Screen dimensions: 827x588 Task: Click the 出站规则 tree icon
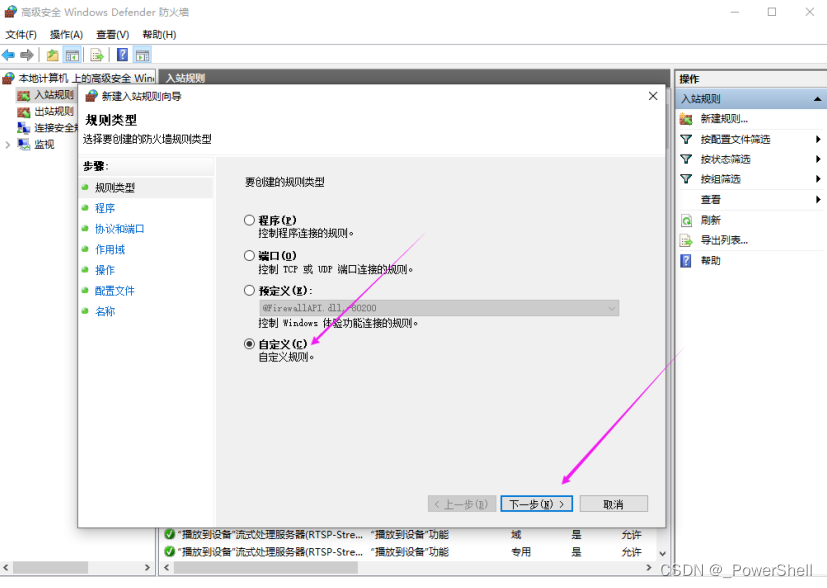tap(23, 112)
